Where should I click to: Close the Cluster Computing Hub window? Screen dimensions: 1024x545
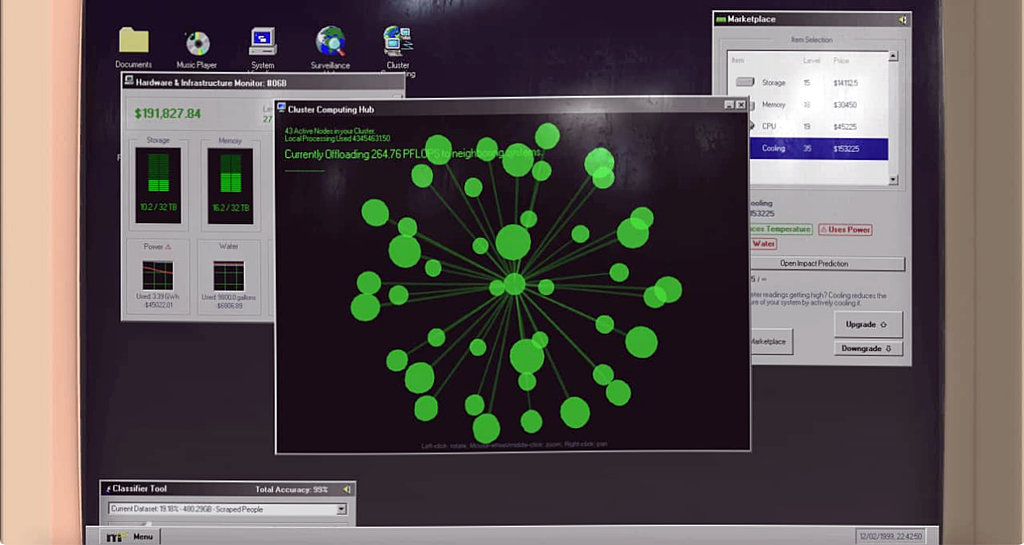(741, 104)
